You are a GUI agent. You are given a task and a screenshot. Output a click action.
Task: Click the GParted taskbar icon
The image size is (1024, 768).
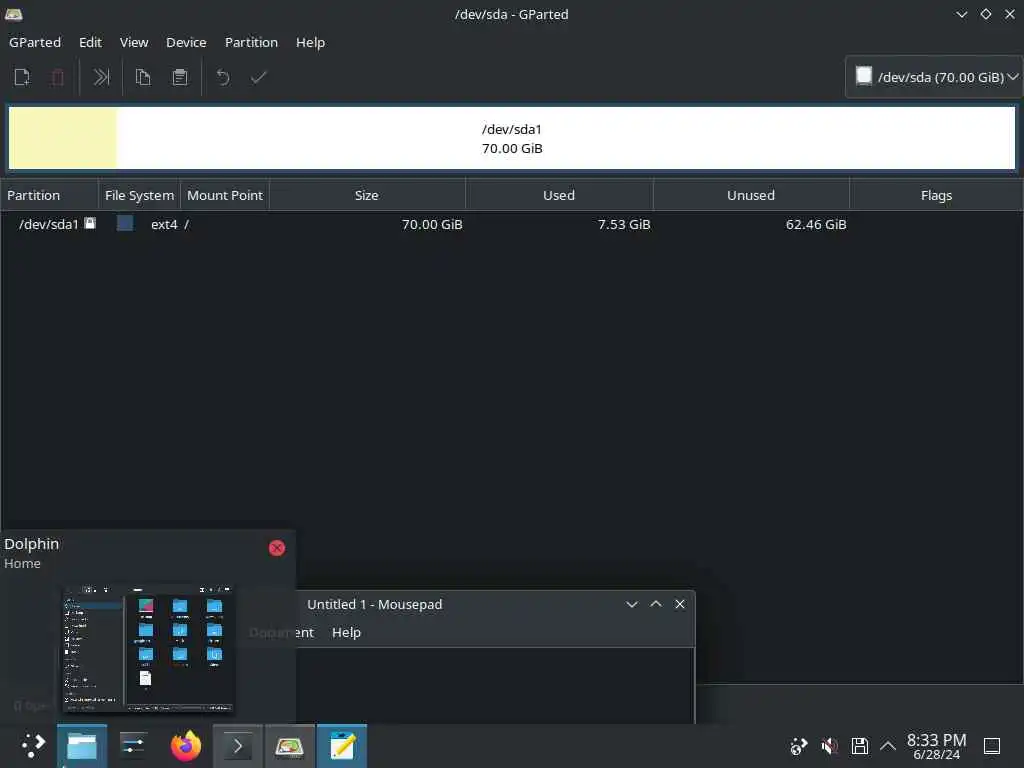(290, 746)
